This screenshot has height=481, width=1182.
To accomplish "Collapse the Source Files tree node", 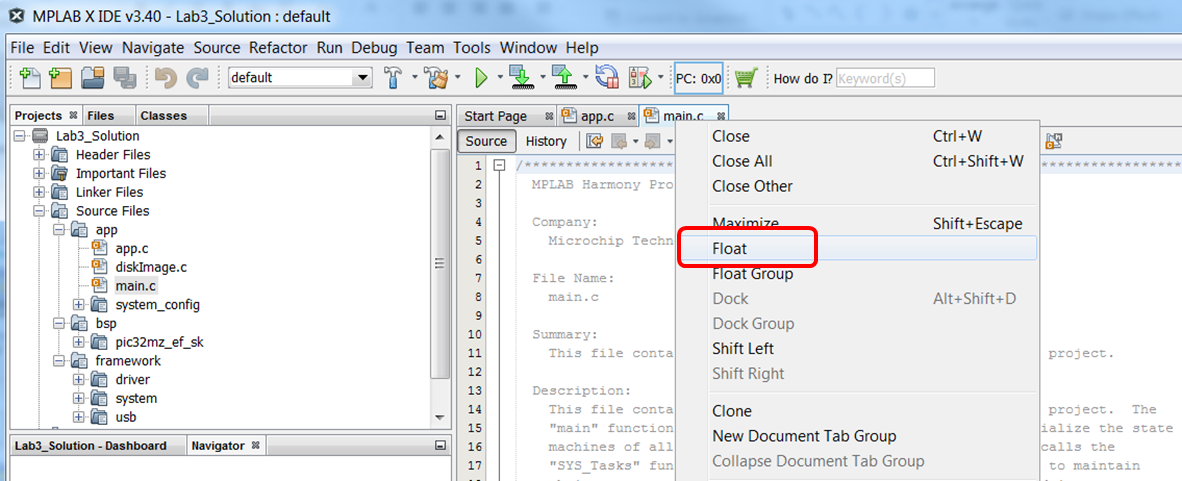I will tap(39, 211).
